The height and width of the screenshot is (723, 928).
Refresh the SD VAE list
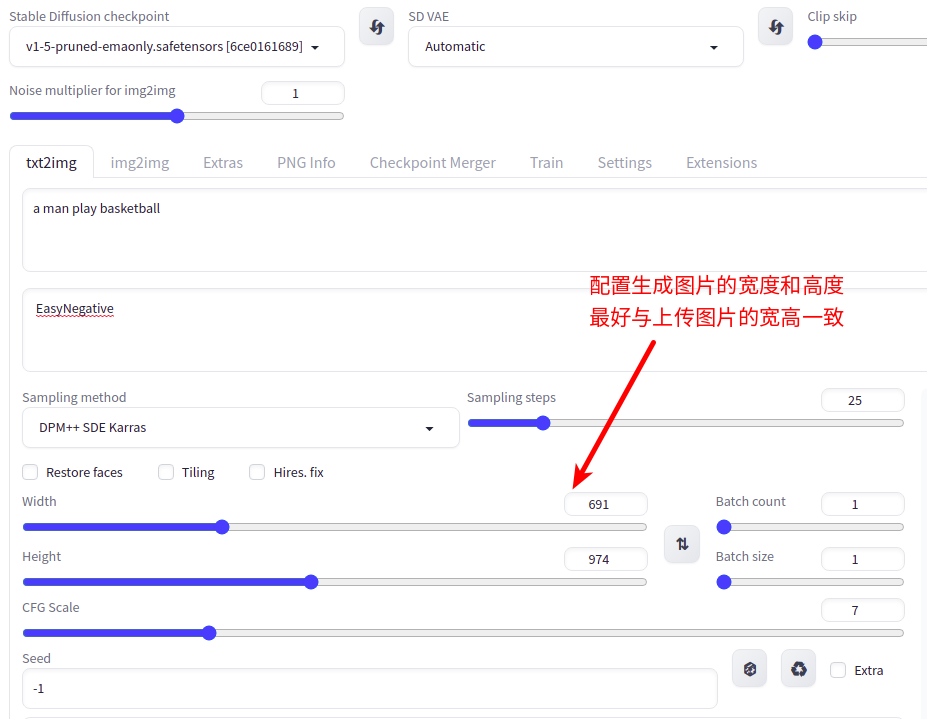click(775, 26)
